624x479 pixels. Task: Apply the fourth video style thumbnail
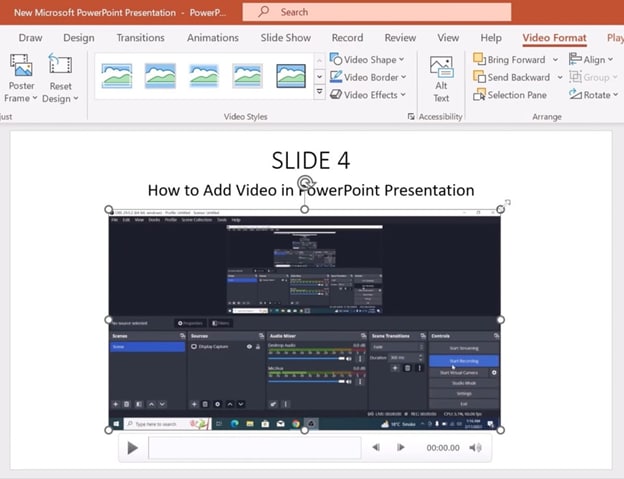point(247,76)
